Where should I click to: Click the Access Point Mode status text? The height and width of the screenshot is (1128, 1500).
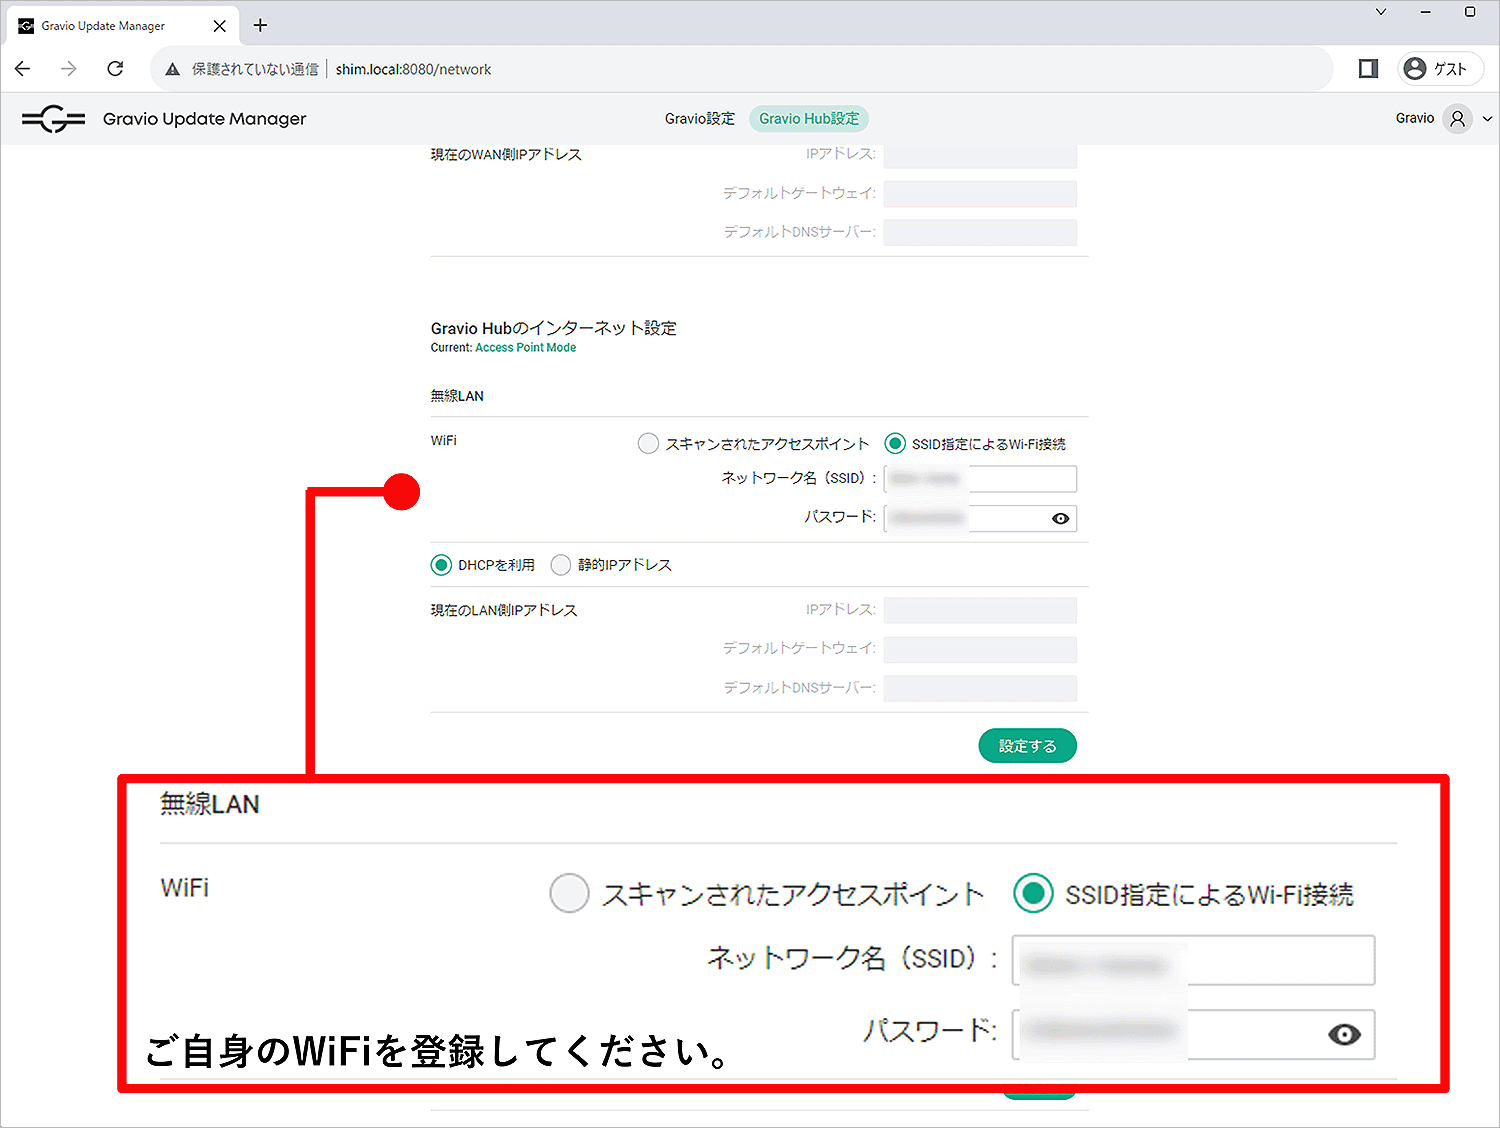525,348
